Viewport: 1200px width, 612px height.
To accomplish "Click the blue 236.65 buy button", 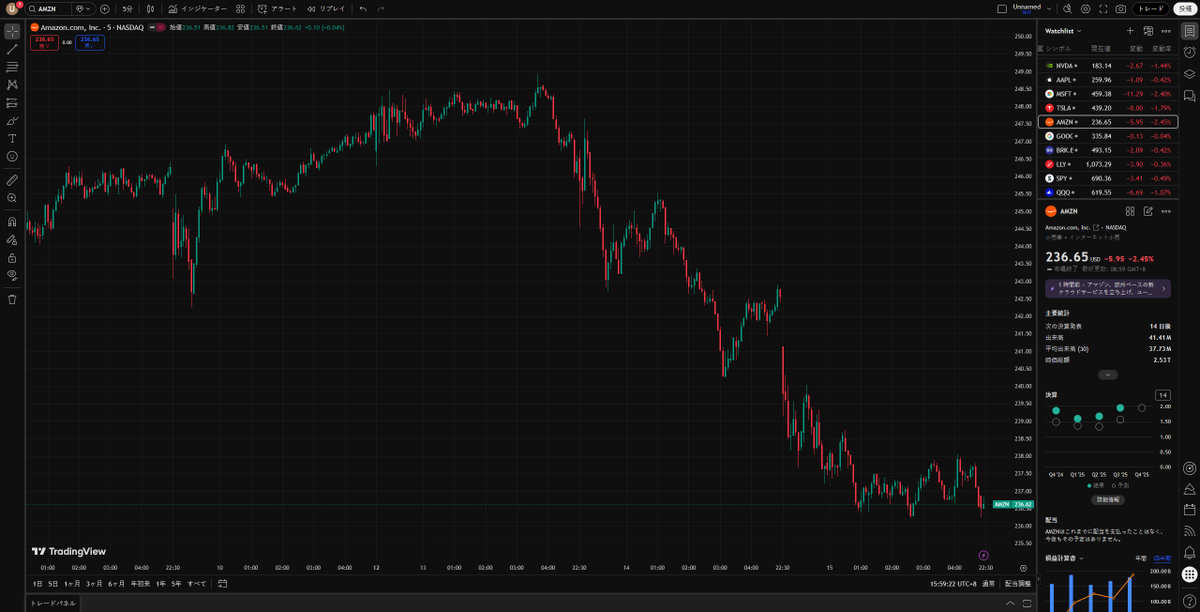I will (x=90, y=42).
